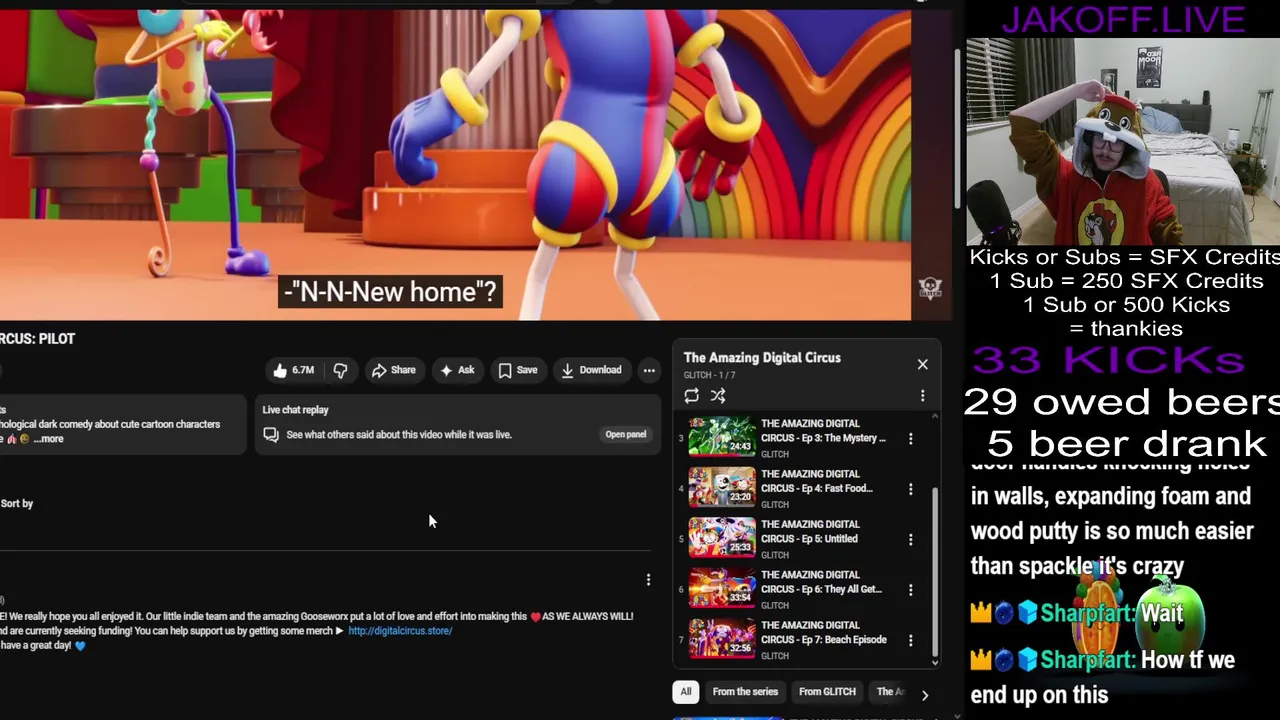Click the dislike thumbs-down button

341,370
